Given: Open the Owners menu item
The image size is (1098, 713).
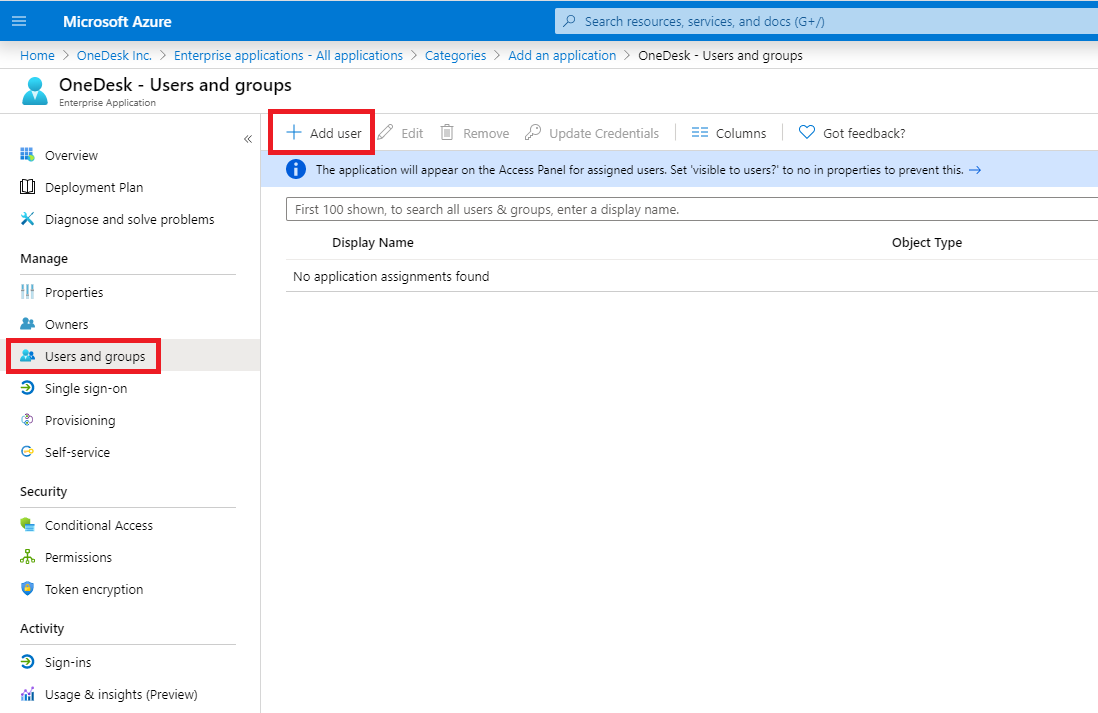Looking at the screenshot, I should click(67, 324).
